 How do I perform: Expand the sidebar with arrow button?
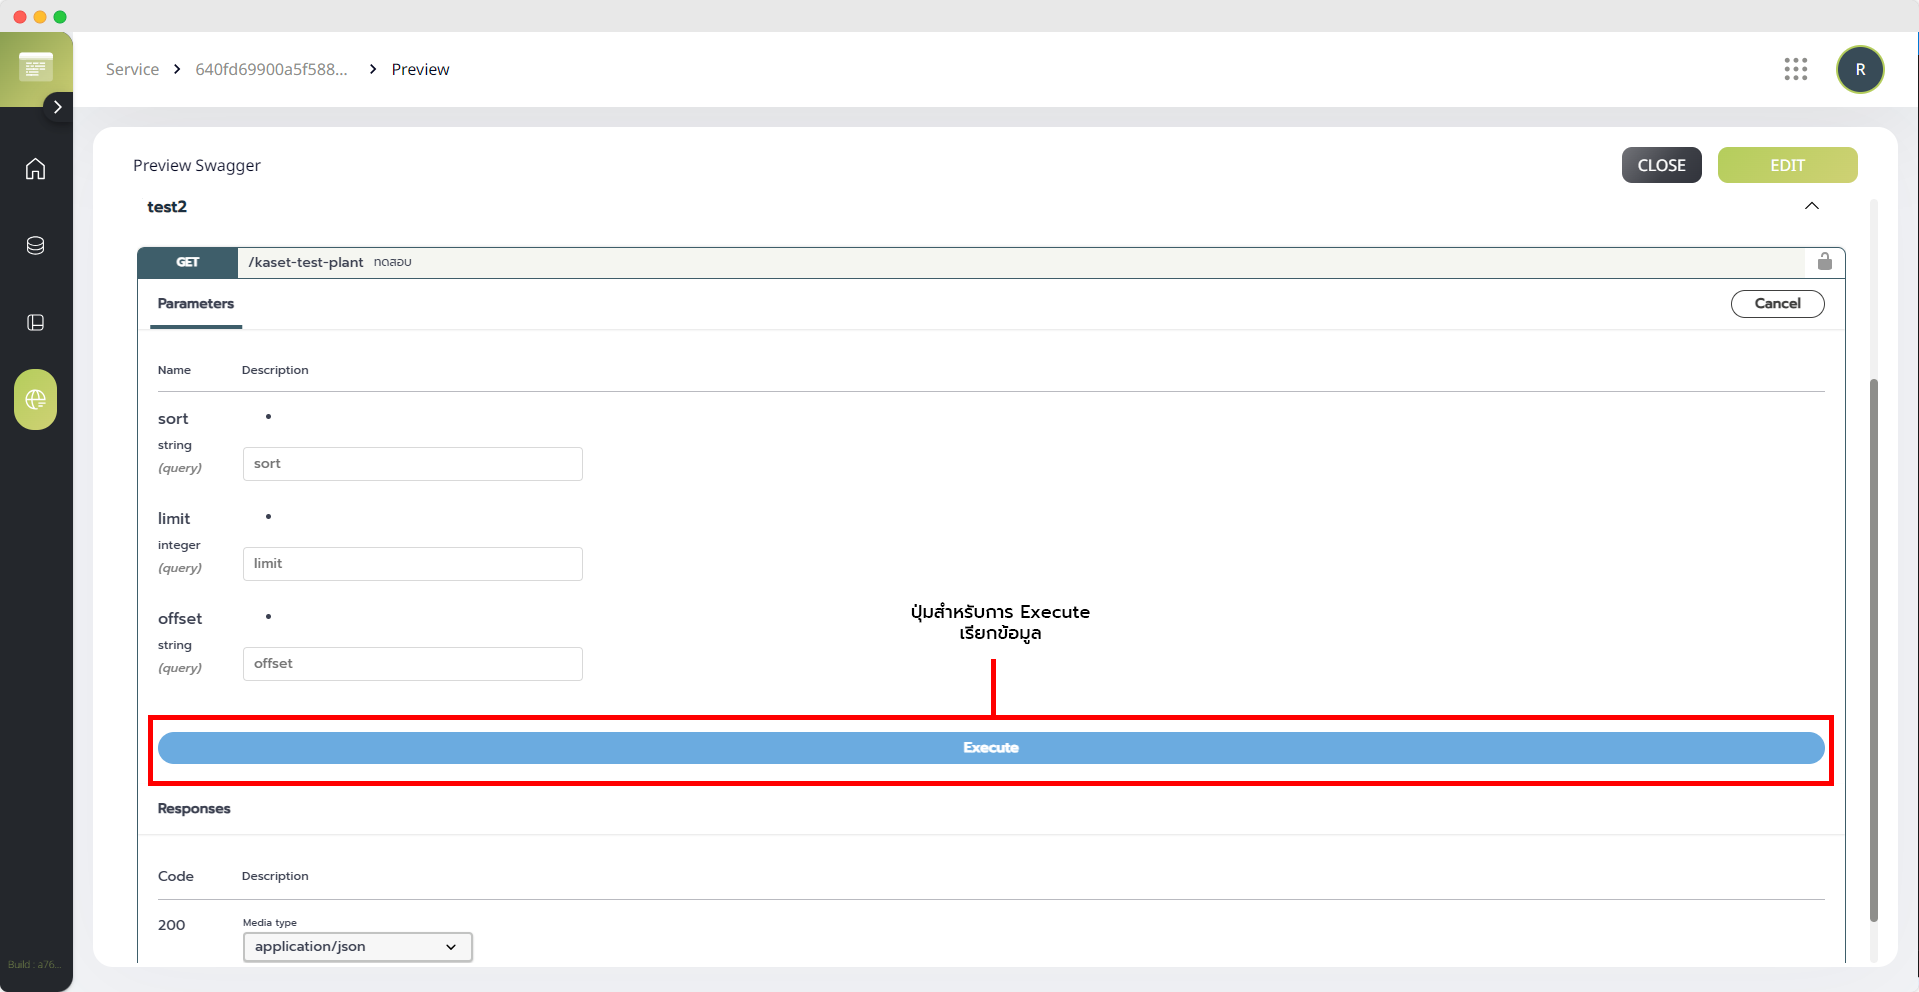tap(58, 107)
